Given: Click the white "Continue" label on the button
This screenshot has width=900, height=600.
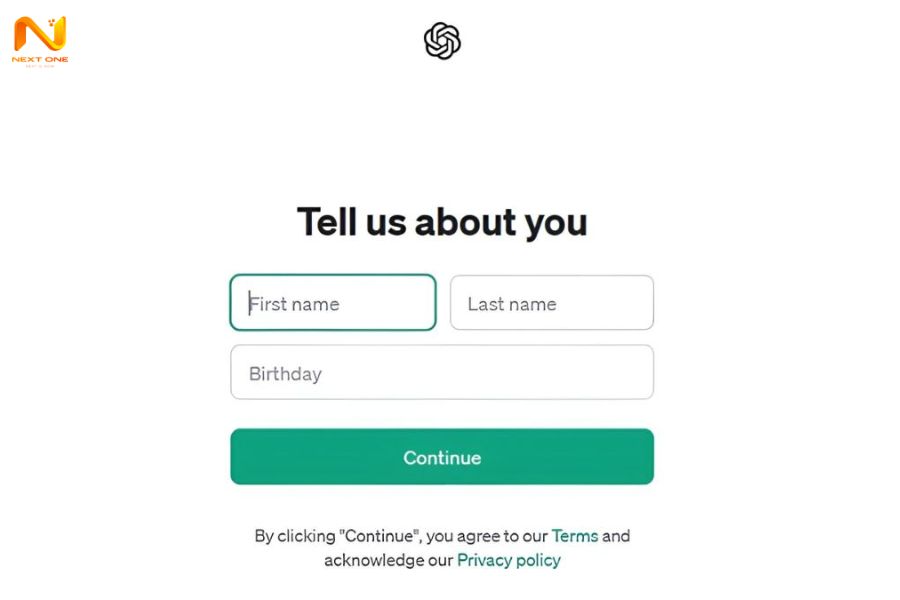Looking at the screenshot, I should point(442,458).
